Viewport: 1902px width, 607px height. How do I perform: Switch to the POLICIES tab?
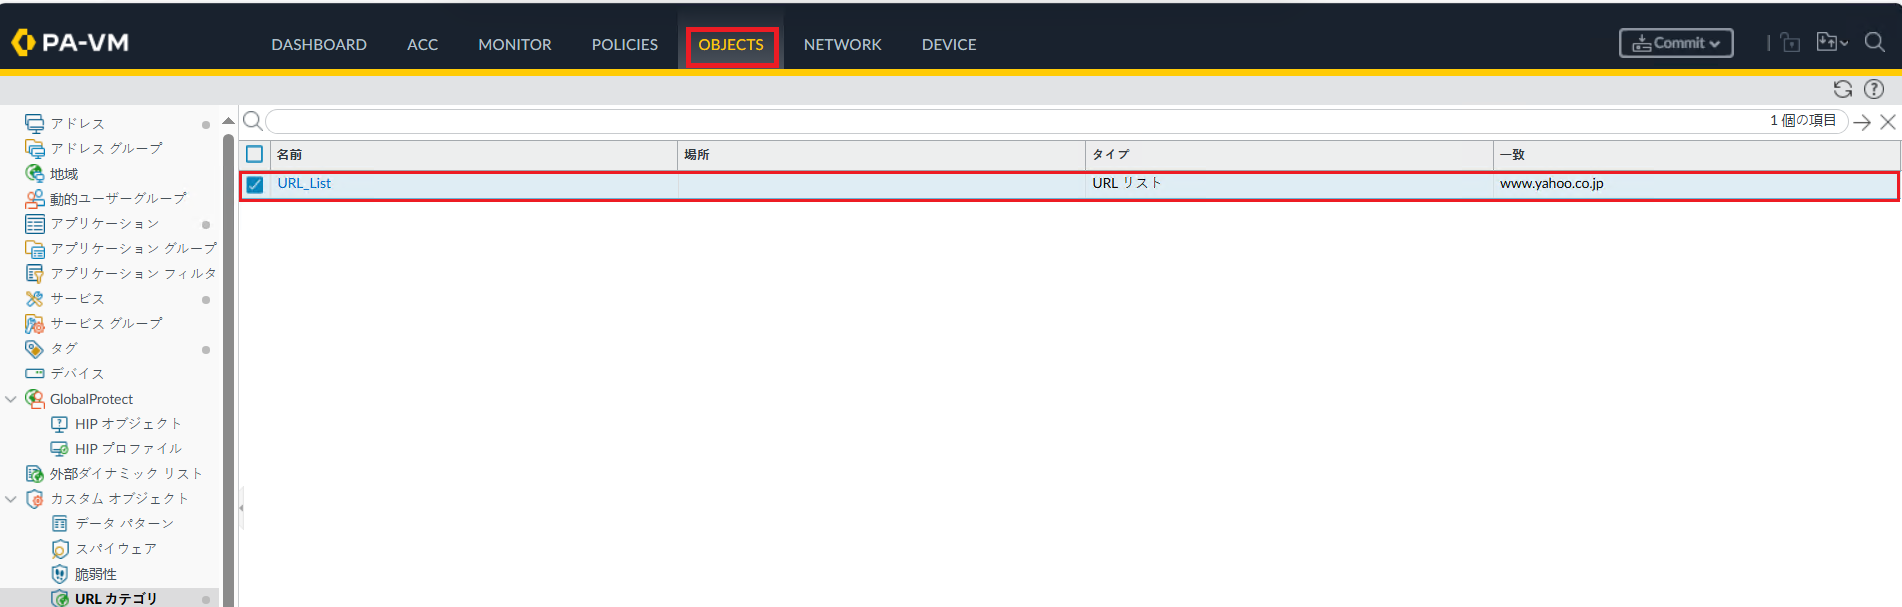(x=624, y=44)
